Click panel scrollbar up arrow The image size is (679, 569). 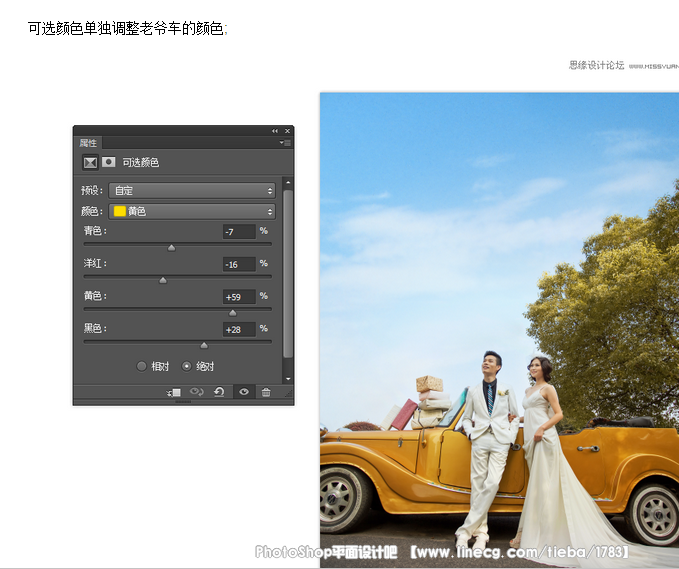click(288, 183)
